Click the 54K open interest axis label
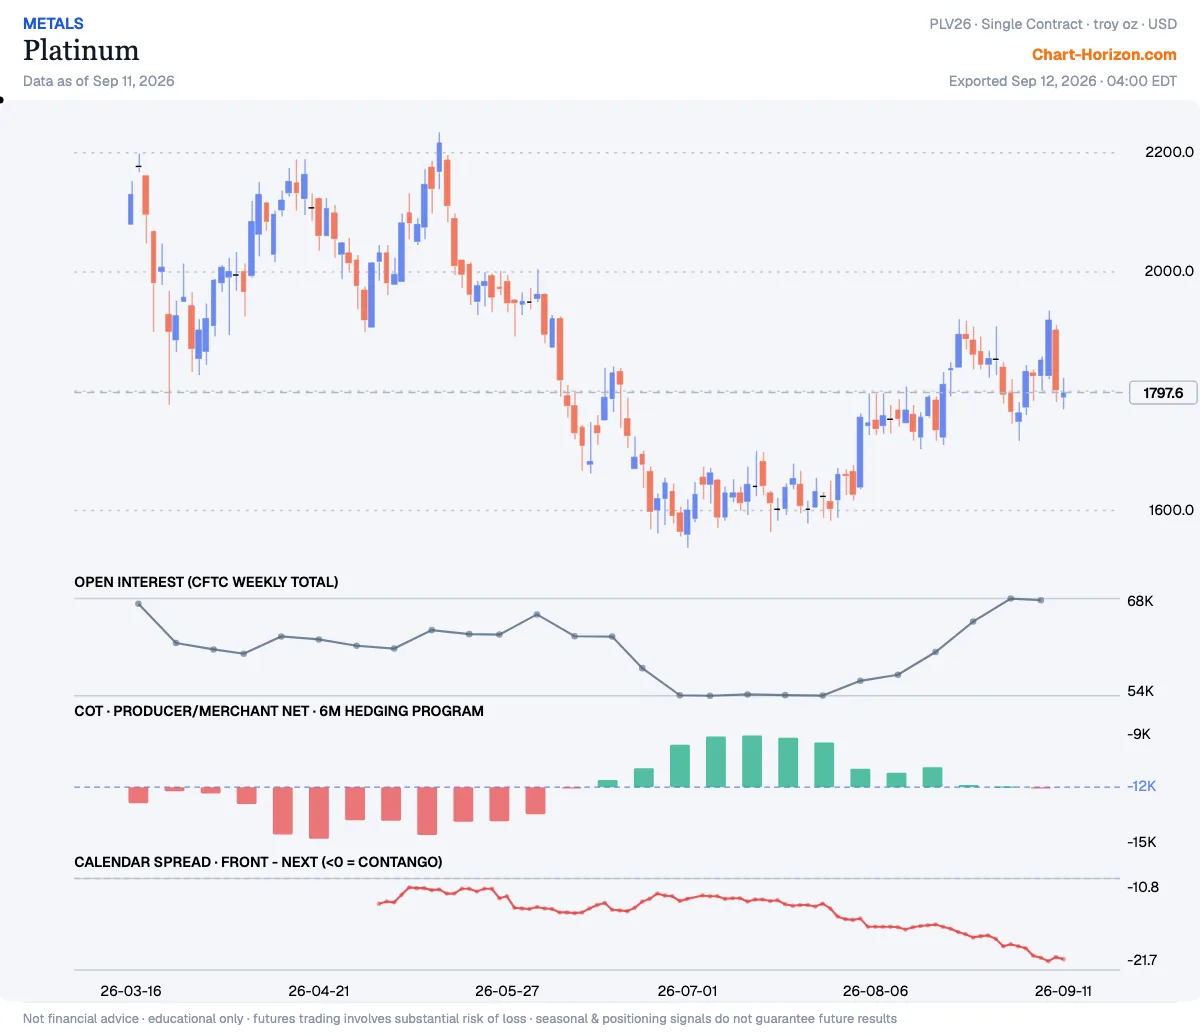Screen dimensions: 1200x1036 (x=1140, y=691)
